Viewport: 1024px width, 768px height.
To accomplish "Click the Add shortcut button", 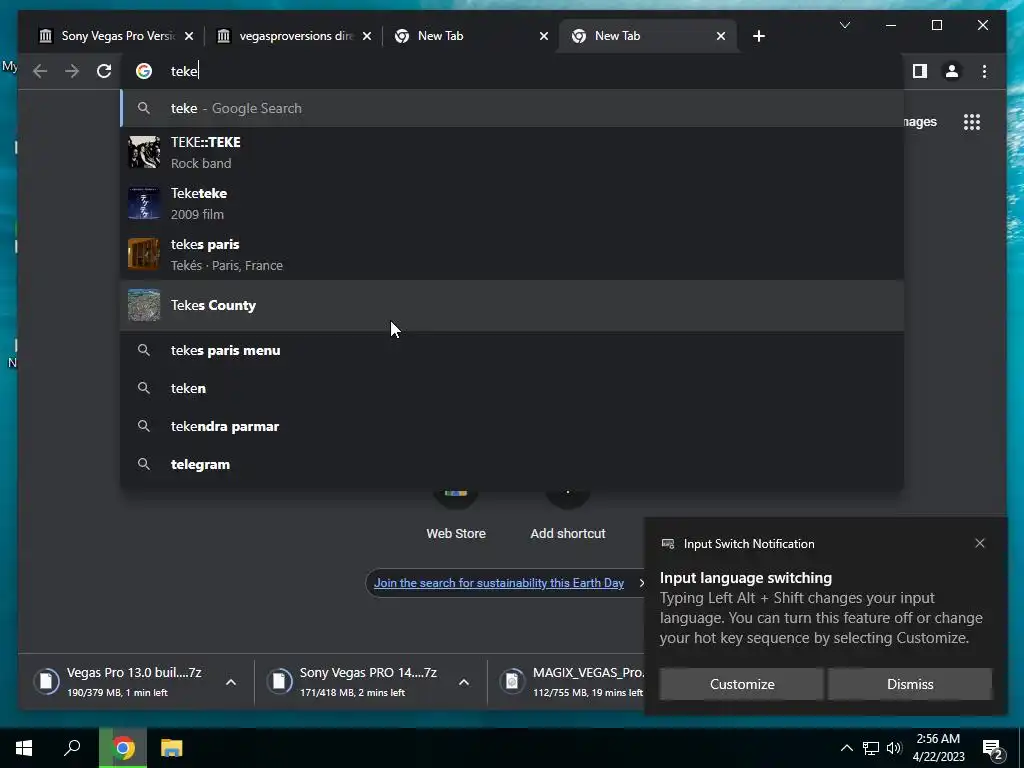I will point(568,516).
